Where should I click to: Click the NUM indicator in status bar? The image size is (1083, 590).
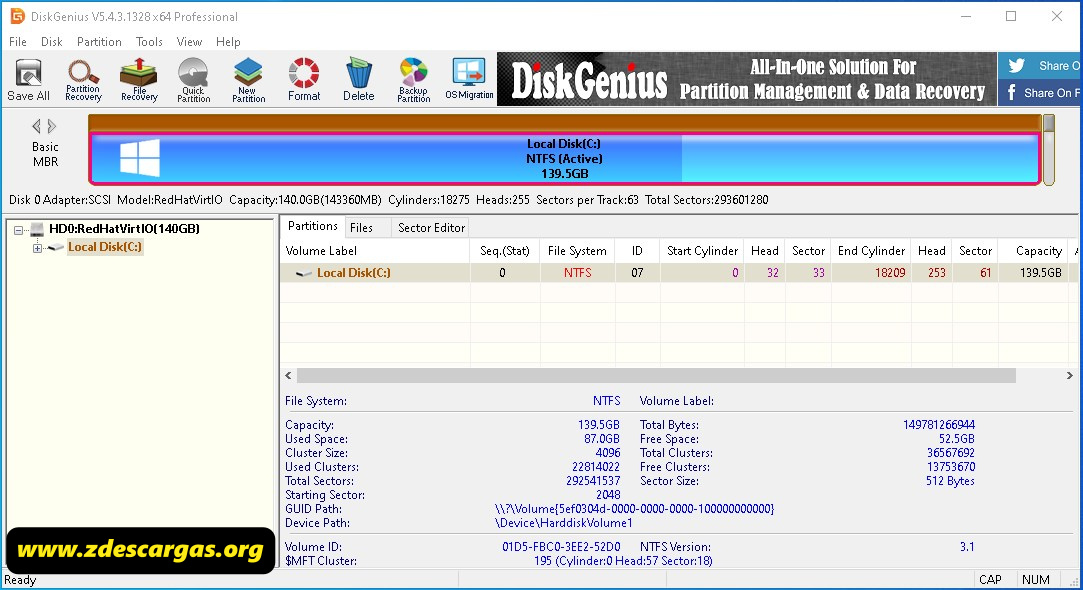[x=1035, y=580]
